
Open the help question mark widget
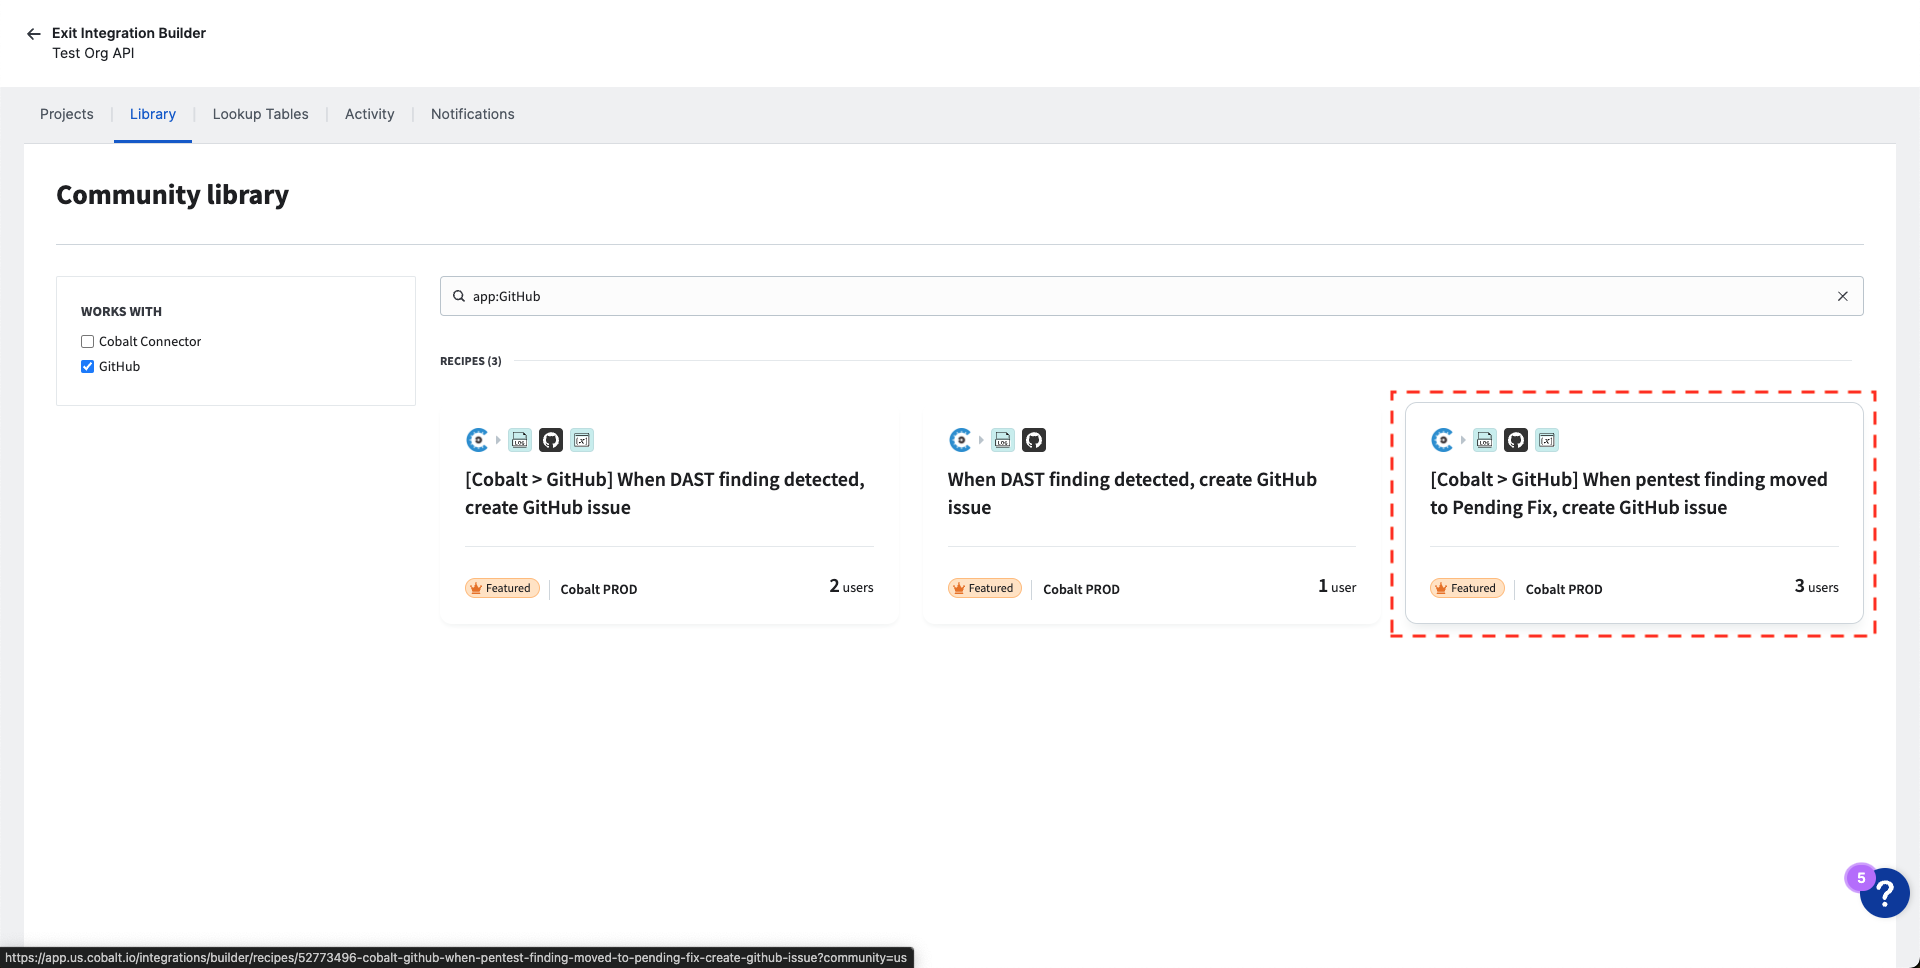click(x=1885, y=893)
